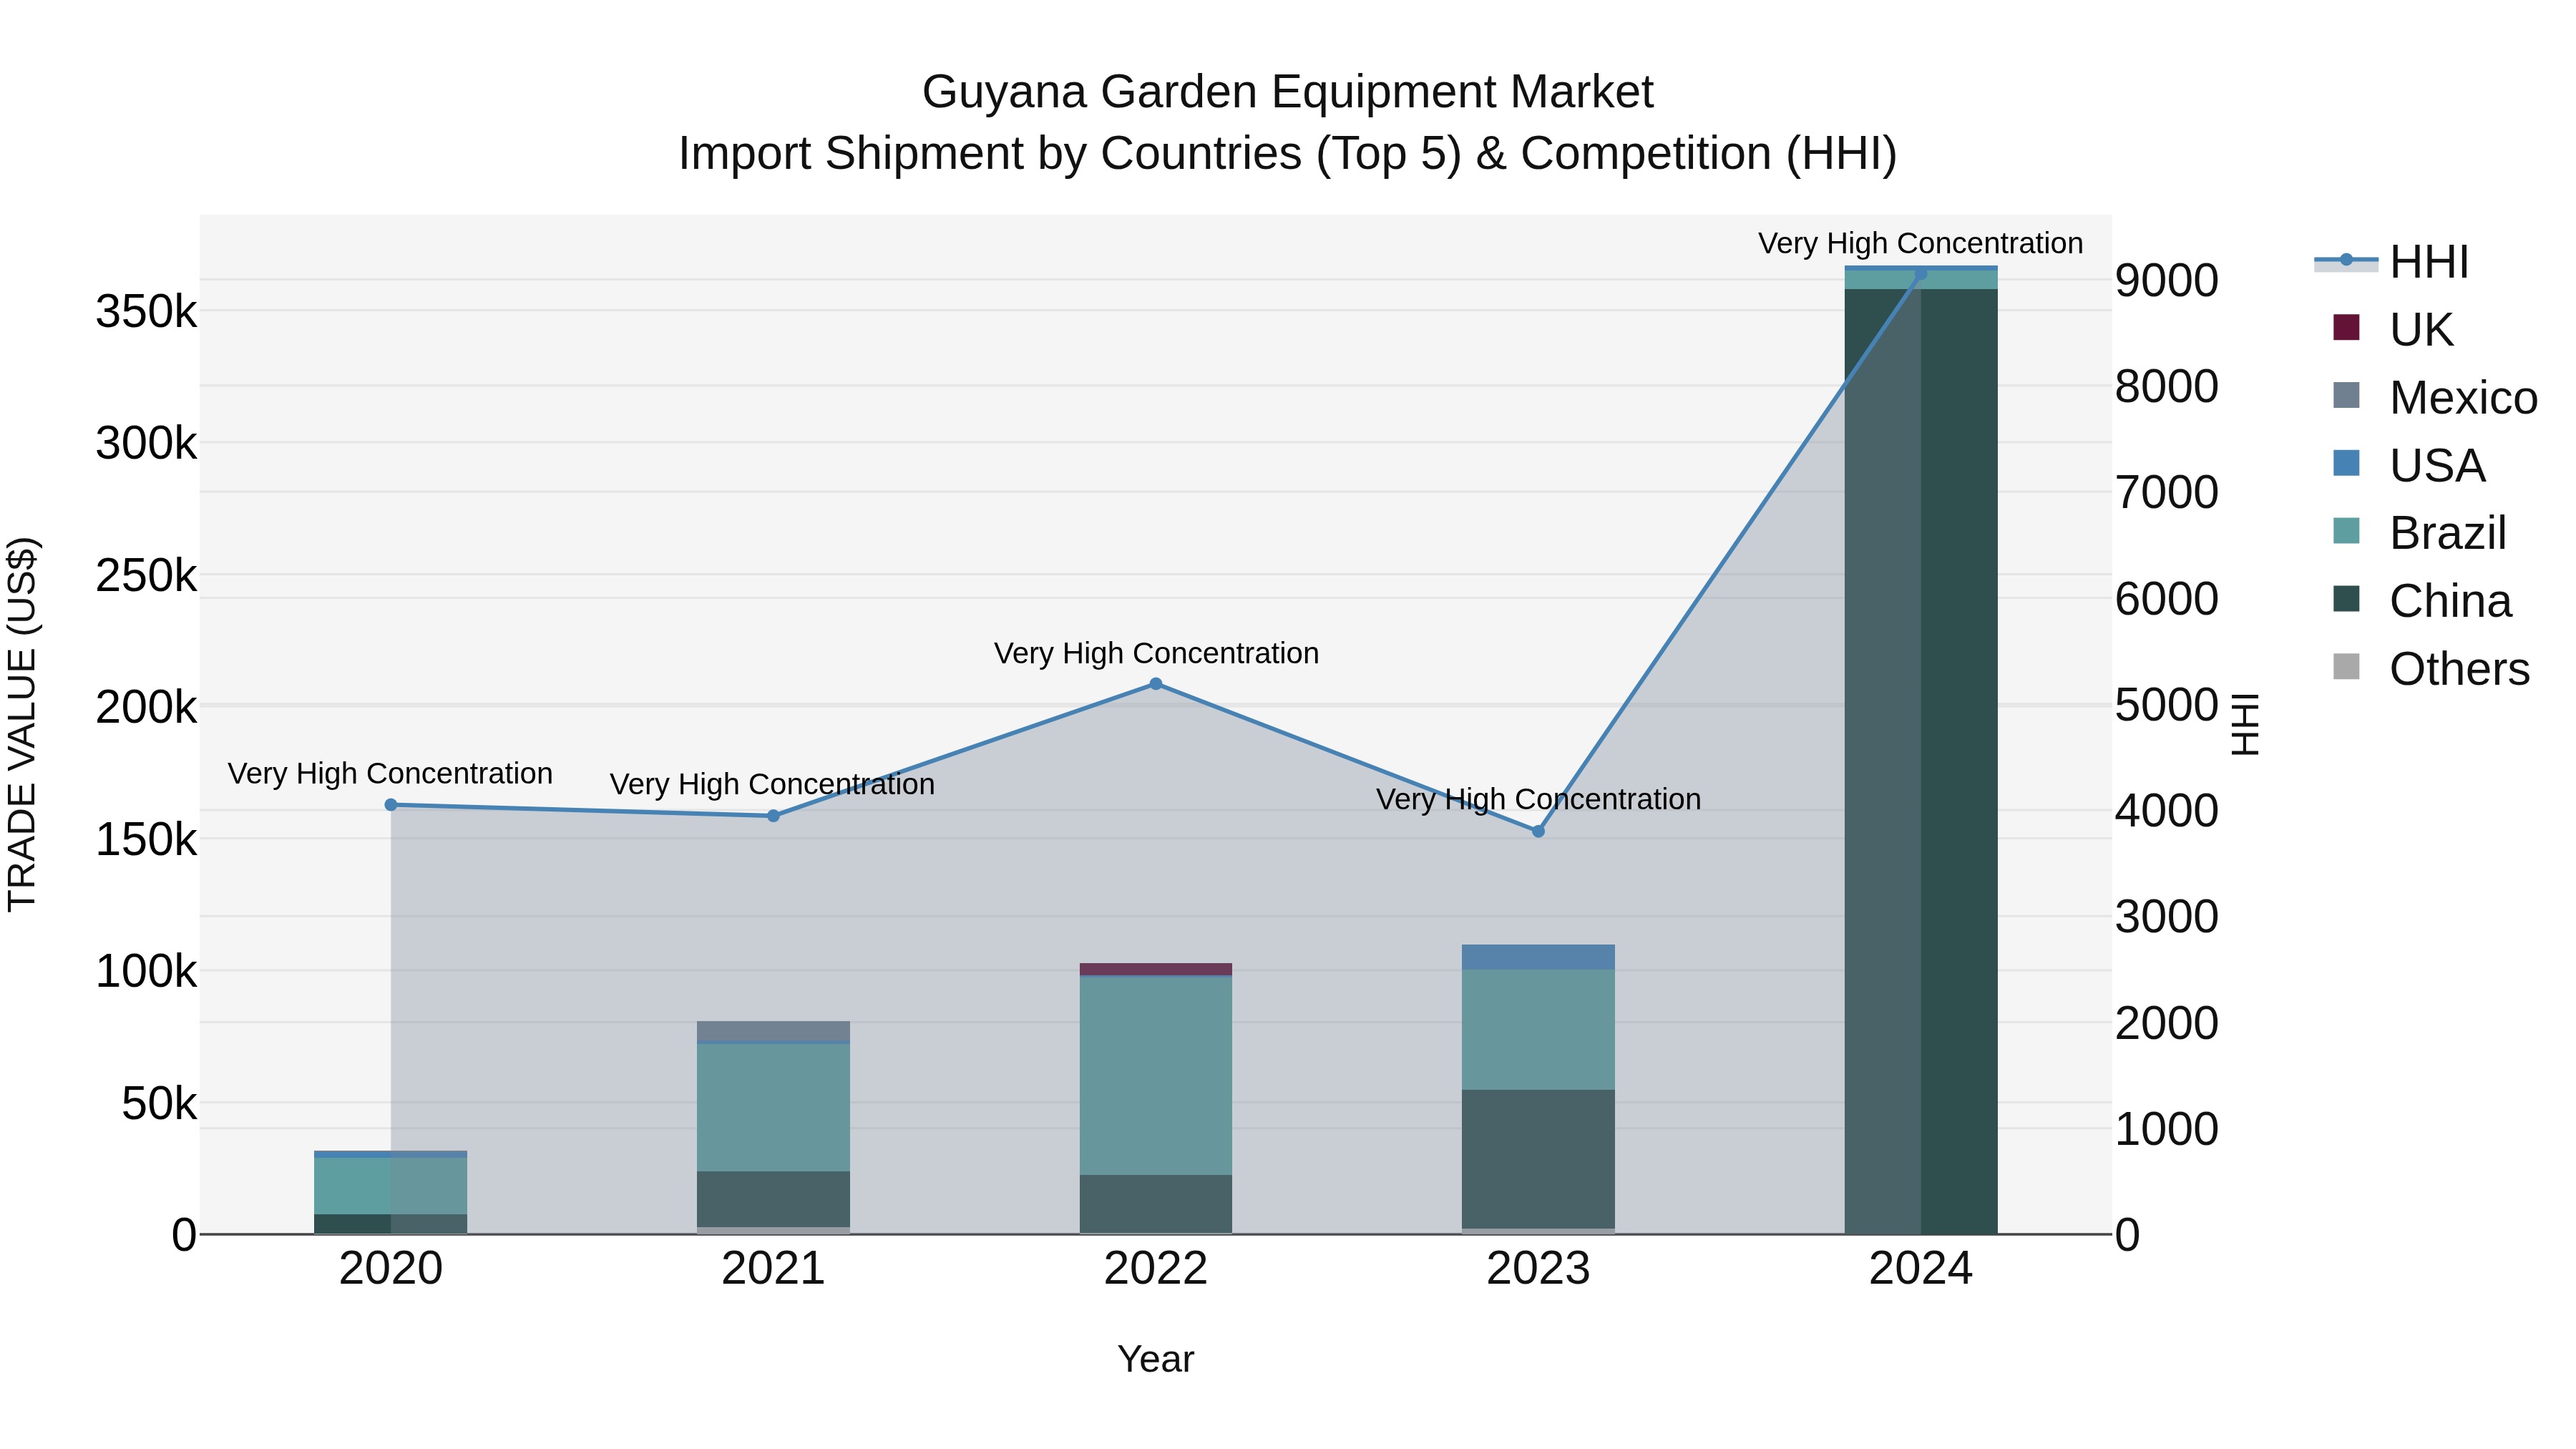The width and height of the screenshot is (2576, 1449).
Task: Click the Brazil segment of the 2021 bar
Action: (x=773, y=1108)
